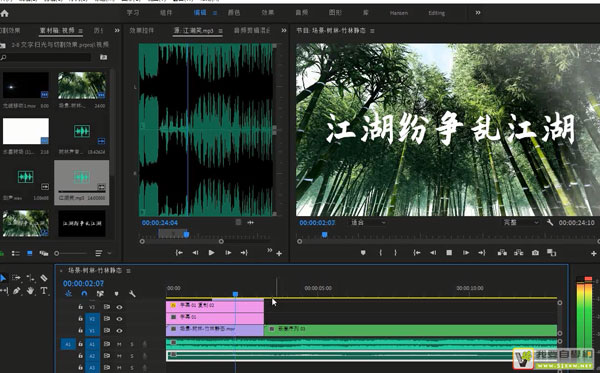Open Program Monitor panel menu
The height and width of the screenshot is (373, 600).
pyautogui.click(x=372, y=31)
